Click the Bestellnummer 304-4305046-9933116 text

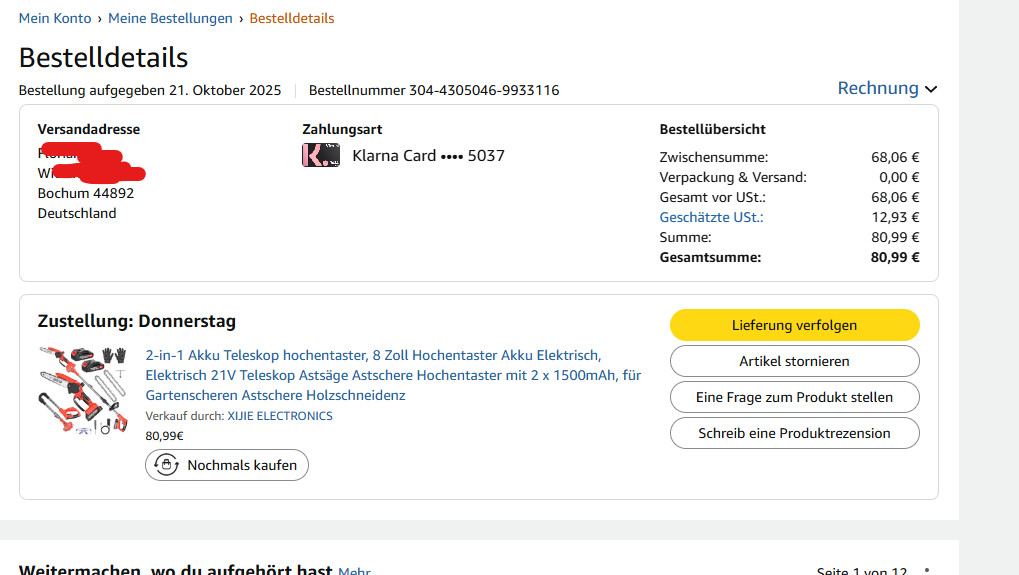click(434, 90)
